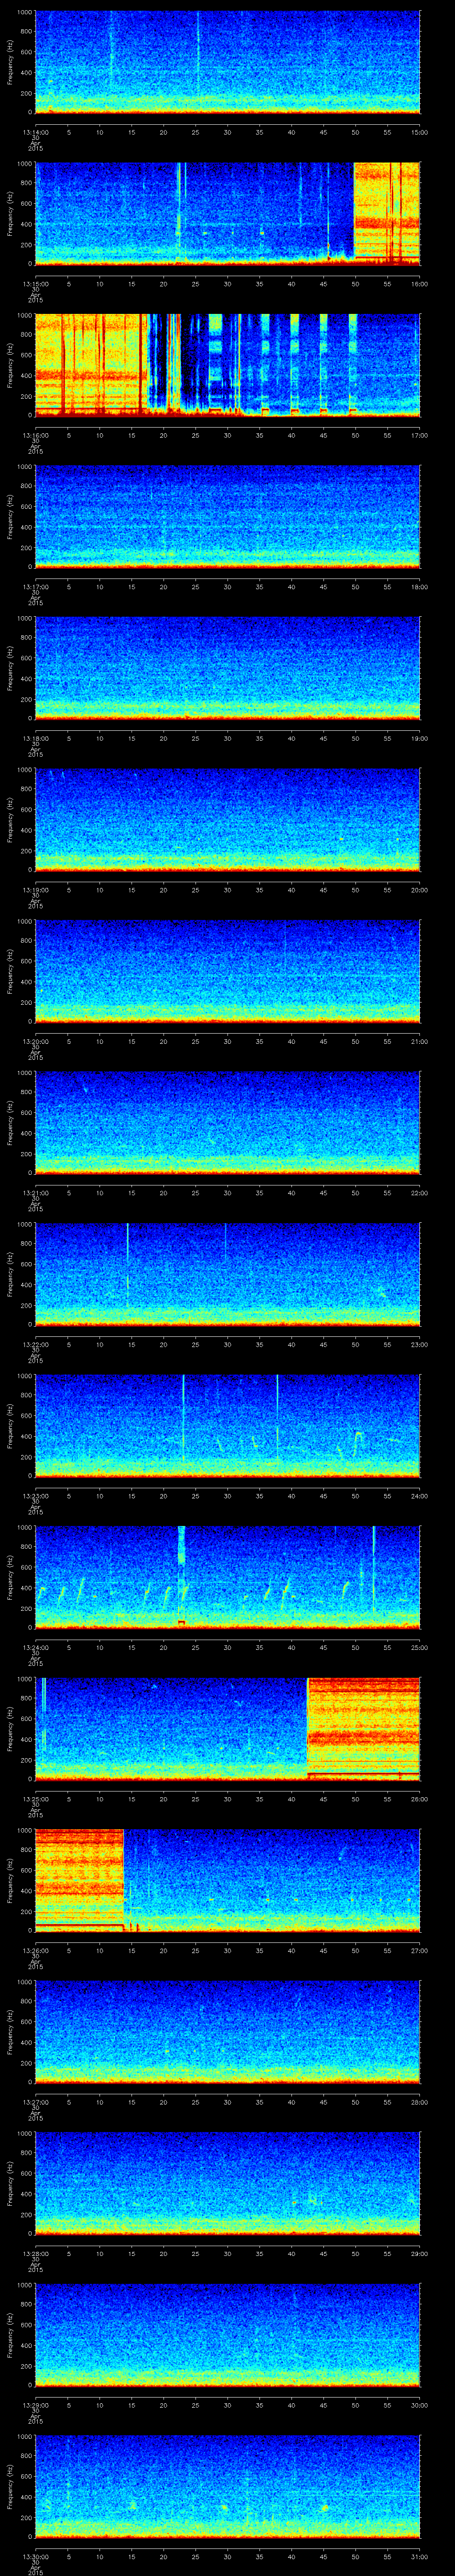Image resolution: width=455 pixels, height=2576 pixels.
Task: Click the spectrogram panel starting at 13:22:00
Action: point(228,1275)
